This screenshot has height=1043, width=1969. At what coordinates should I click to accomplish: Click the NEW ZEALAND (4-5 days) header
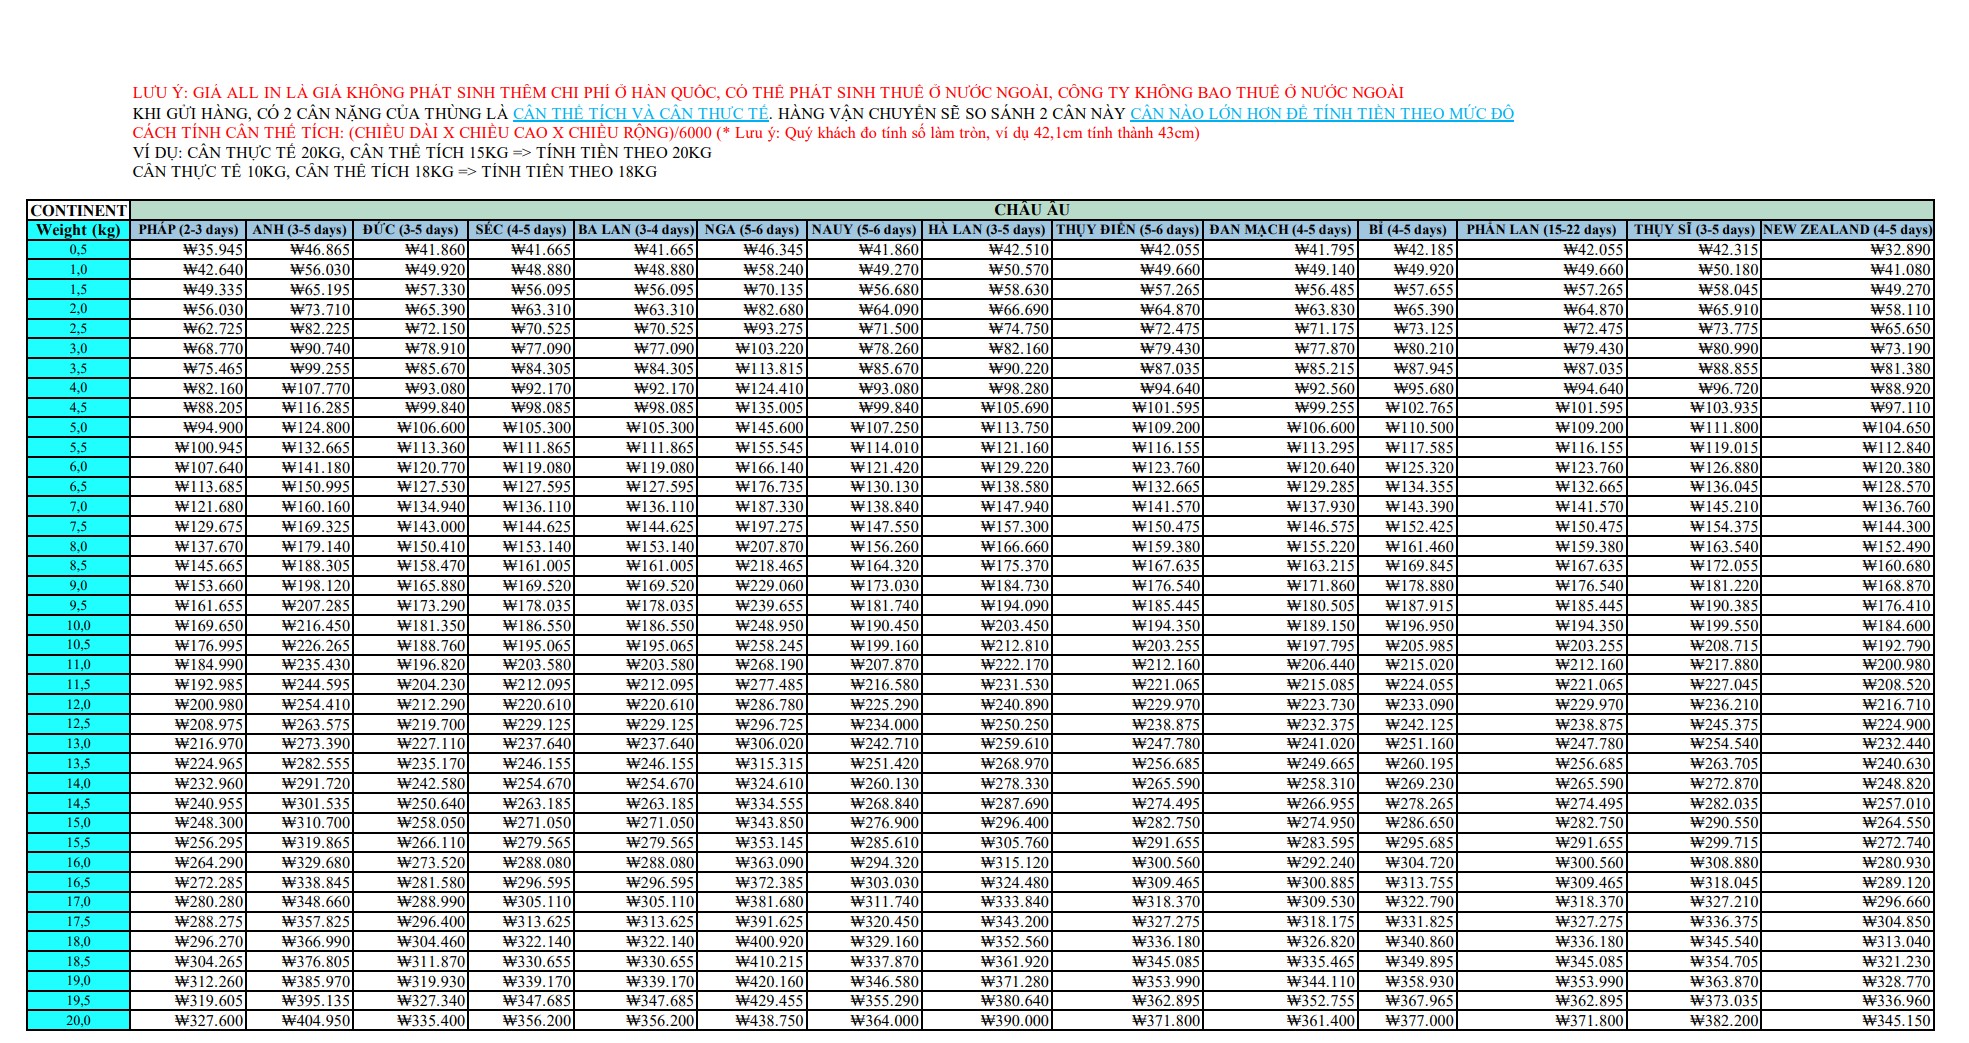click(1847, 230)
